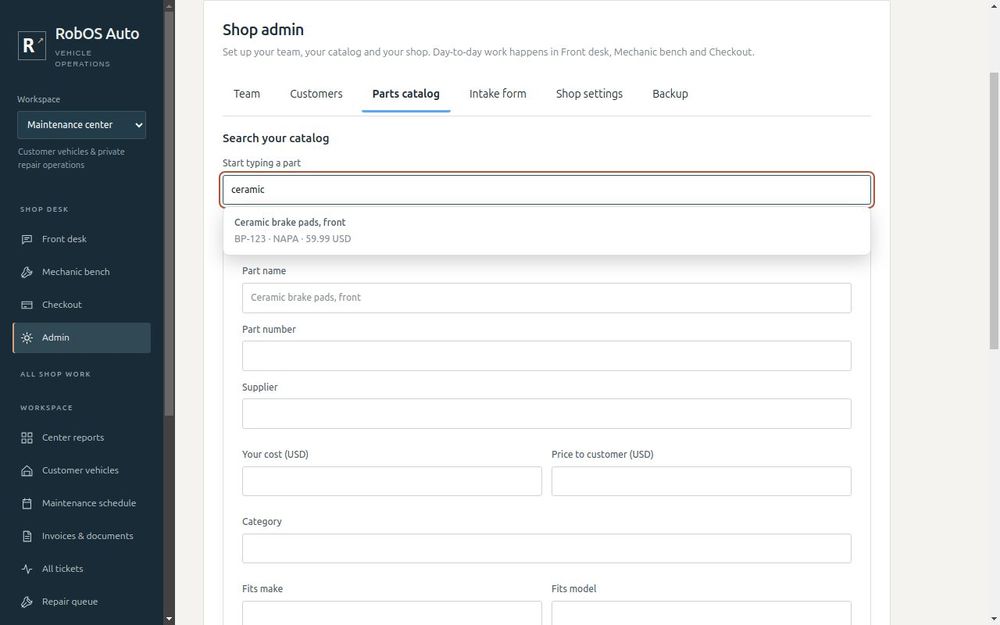Open Front desk in sidebar

[x=82, y=239]
